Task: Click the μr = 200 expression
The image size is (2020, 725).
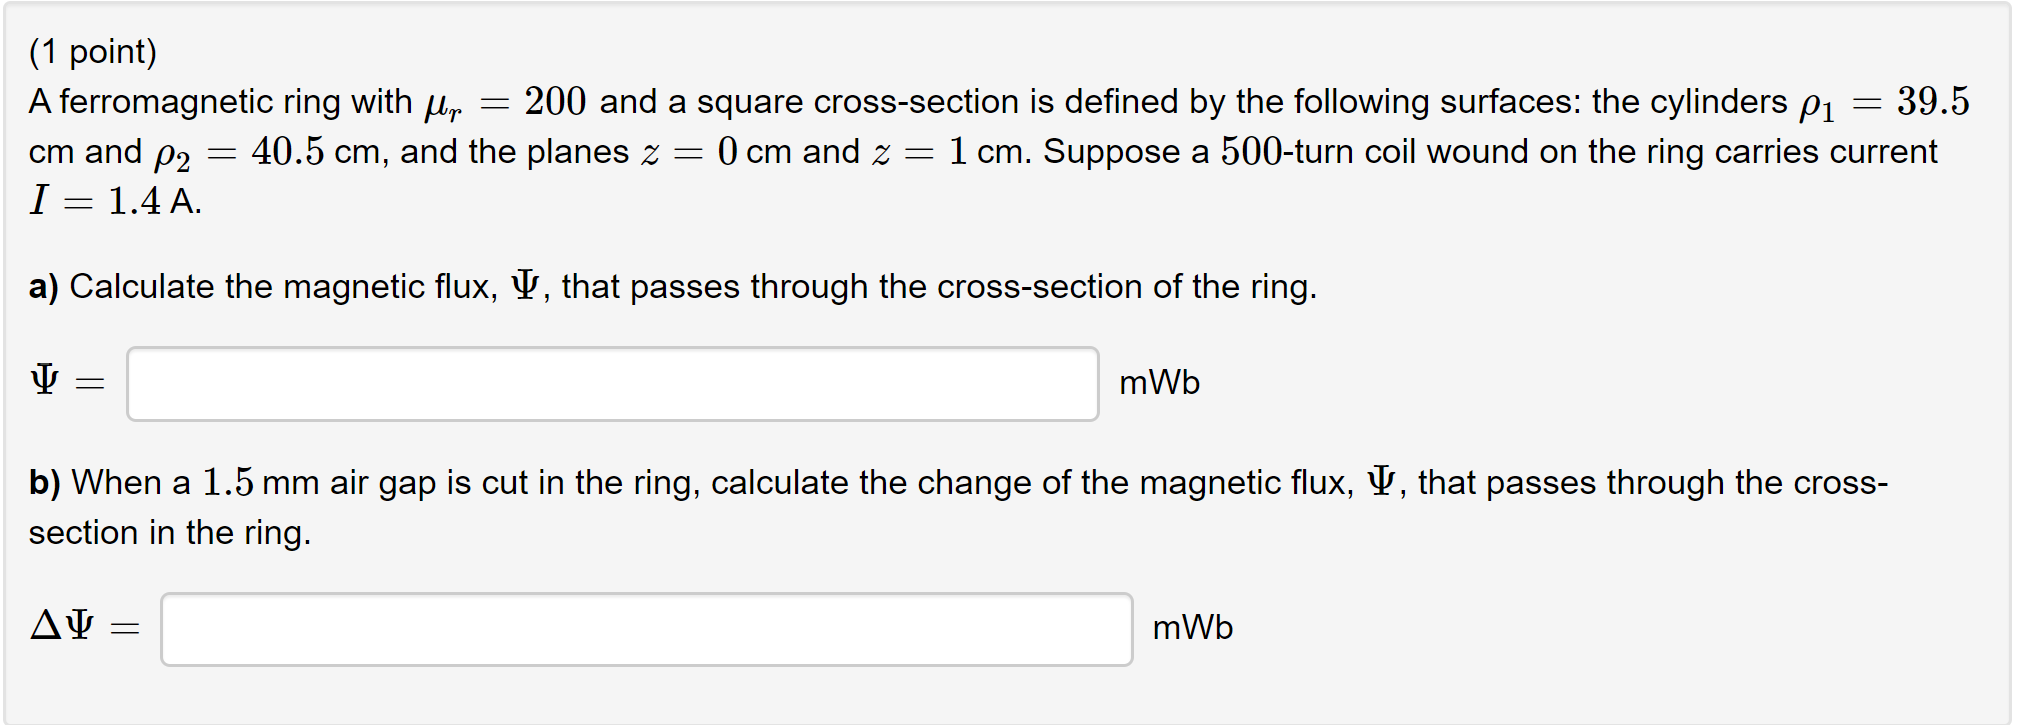Action: 510,101
